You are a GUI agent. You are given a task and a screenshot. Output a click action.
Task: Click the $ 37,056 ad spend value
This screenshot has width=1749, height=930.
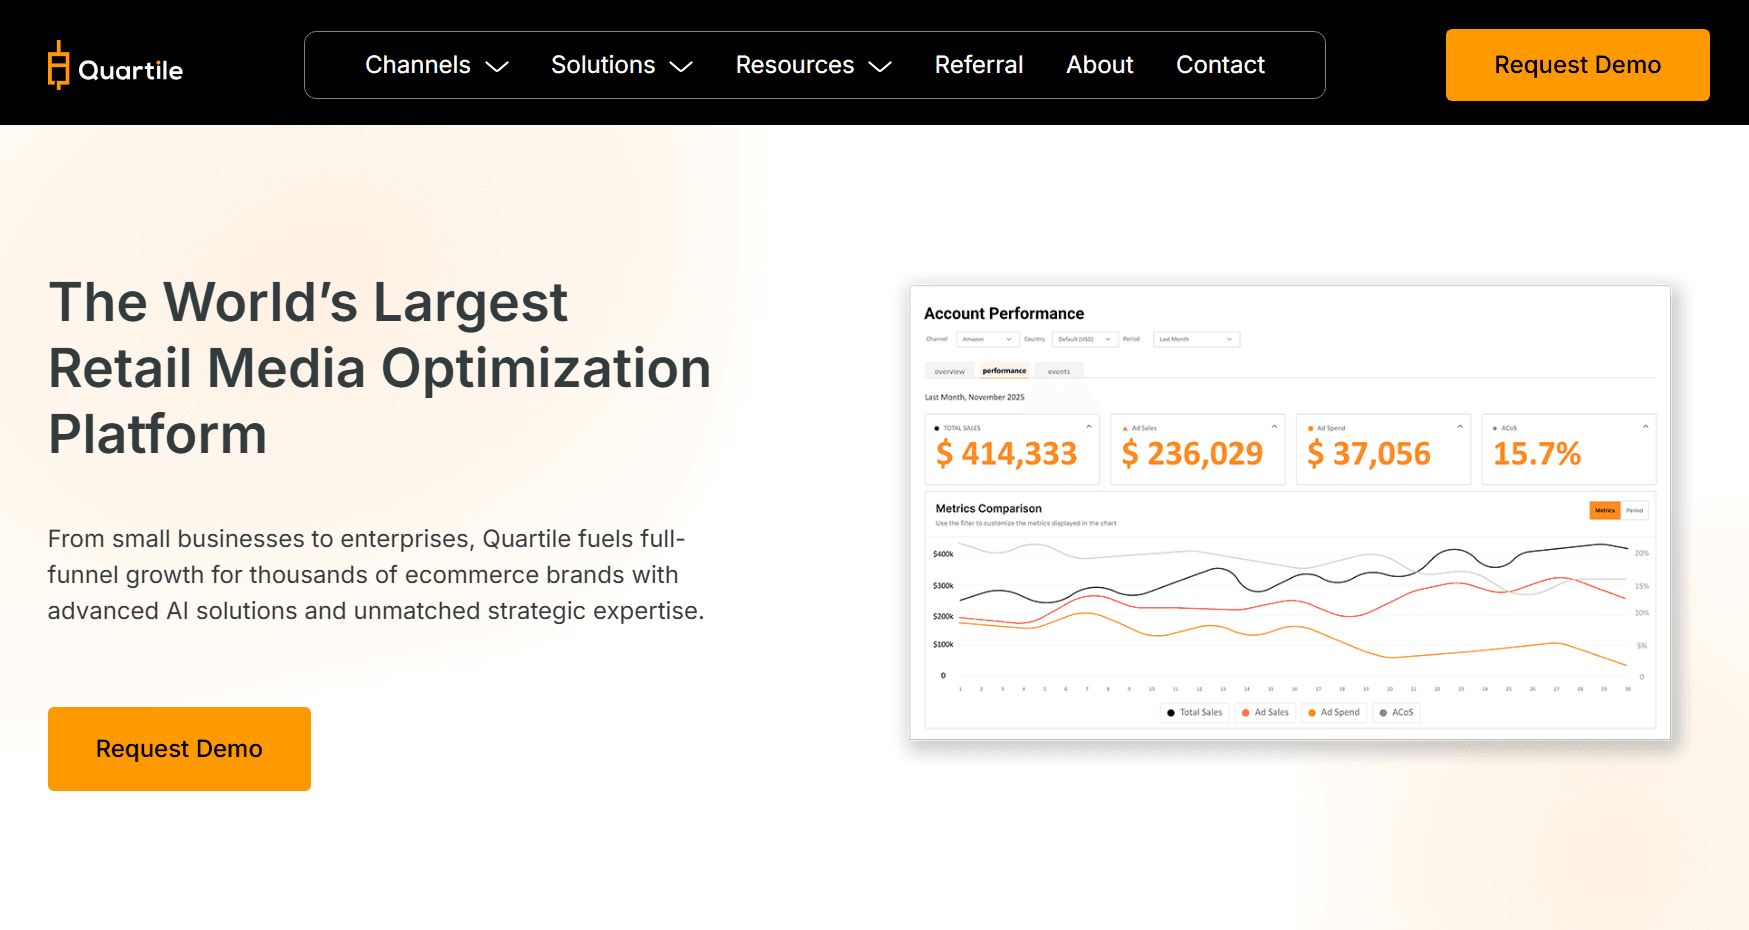(x=1369, y=454)
